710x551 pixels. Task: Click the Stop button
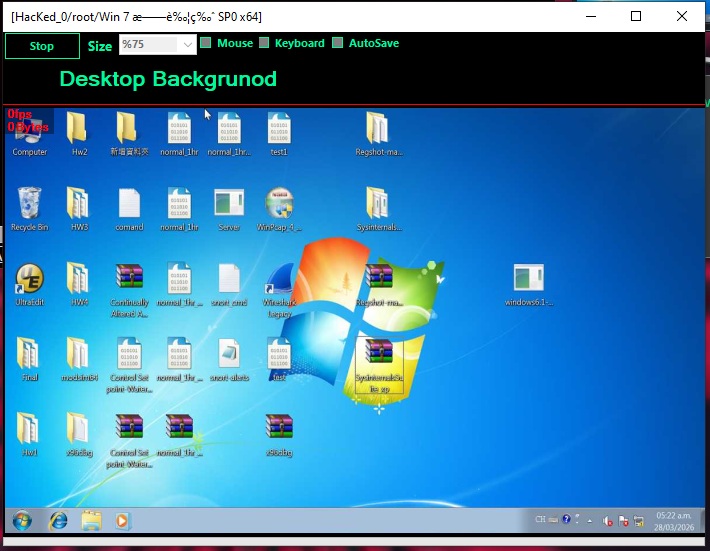42,46
